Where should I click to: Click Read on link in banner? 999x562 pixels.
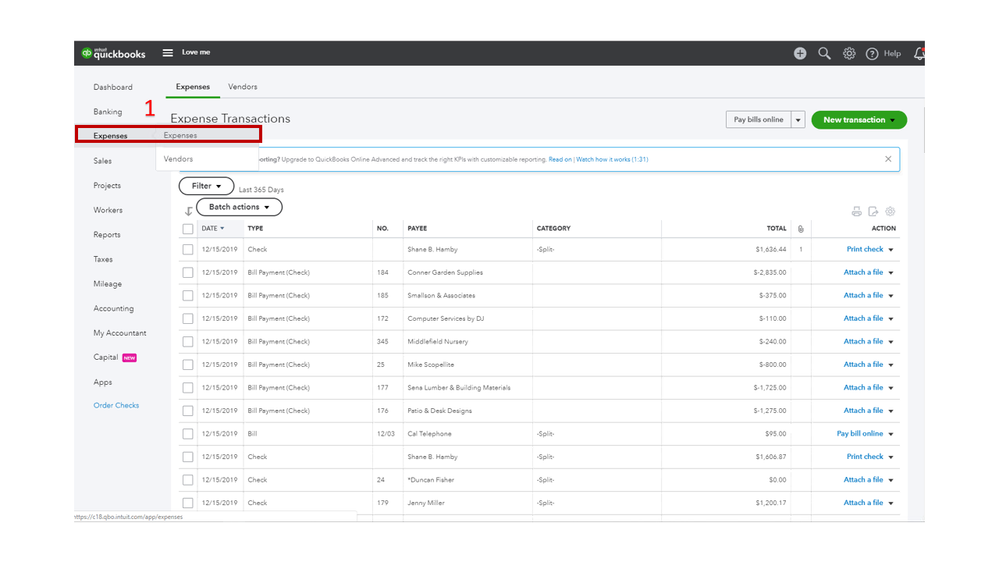(x=560, y=159)
